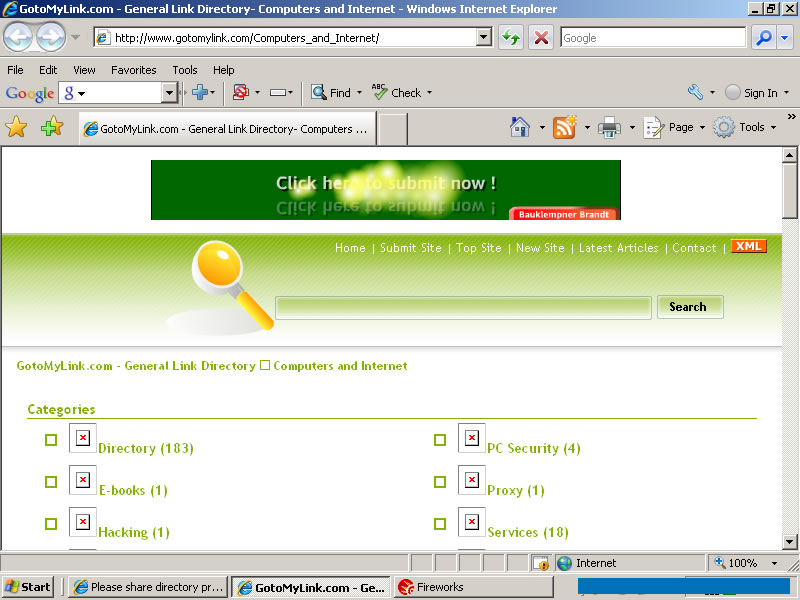
Task: Open the recent pages dropdown next to Forward
Action: (x=76, y=37)
